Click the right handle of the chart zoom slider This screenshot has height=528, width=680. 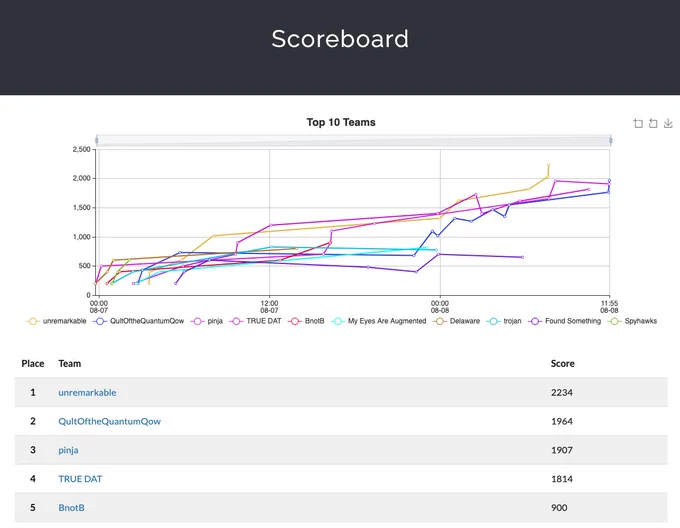[x=610, y=140]
